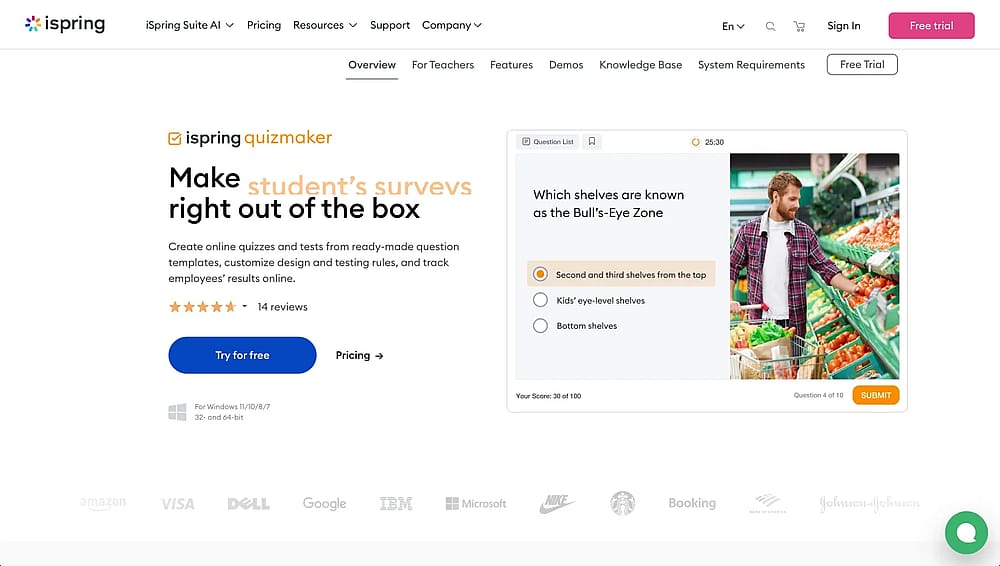Select 'Second and third shelves from the top'
This screenshot has width=1000, height=566.
coord(621,274)
